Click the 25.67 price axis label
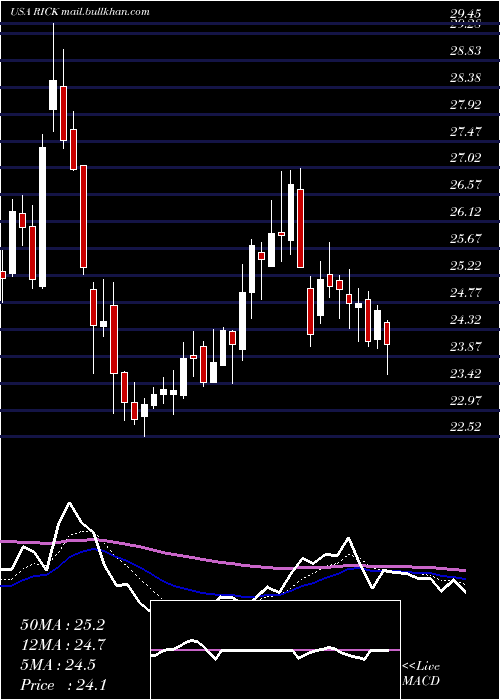This screenshot has height=700, width=500. (x=466, y=238)
